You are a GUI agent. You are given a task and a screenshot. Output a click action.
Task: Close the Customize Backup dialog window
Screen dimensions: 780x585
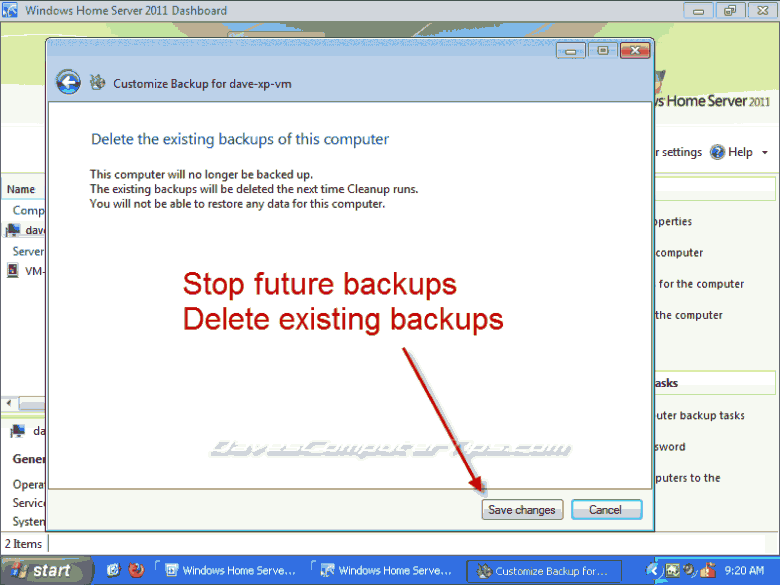635,51
